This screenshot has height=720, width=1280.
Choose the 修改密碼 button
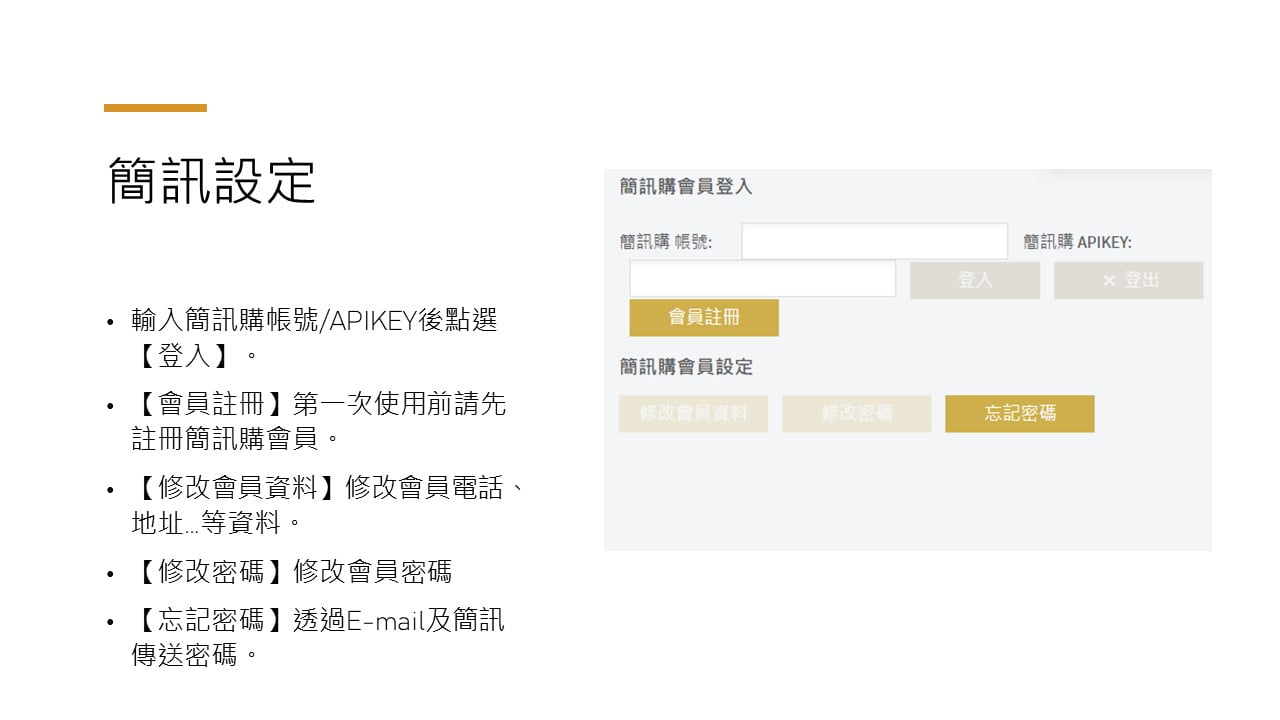tap(857, 413)
